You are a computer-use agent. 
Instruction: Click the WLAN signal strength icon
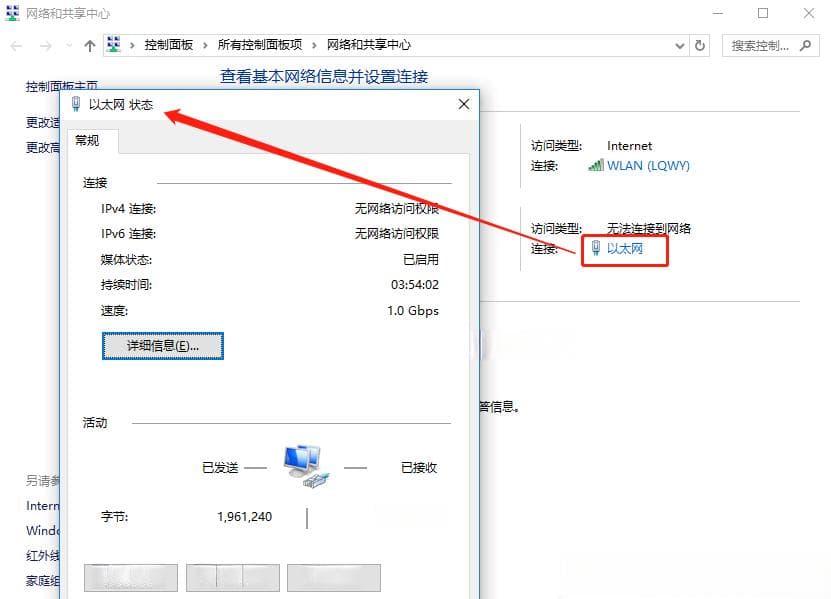click(596, 165)
